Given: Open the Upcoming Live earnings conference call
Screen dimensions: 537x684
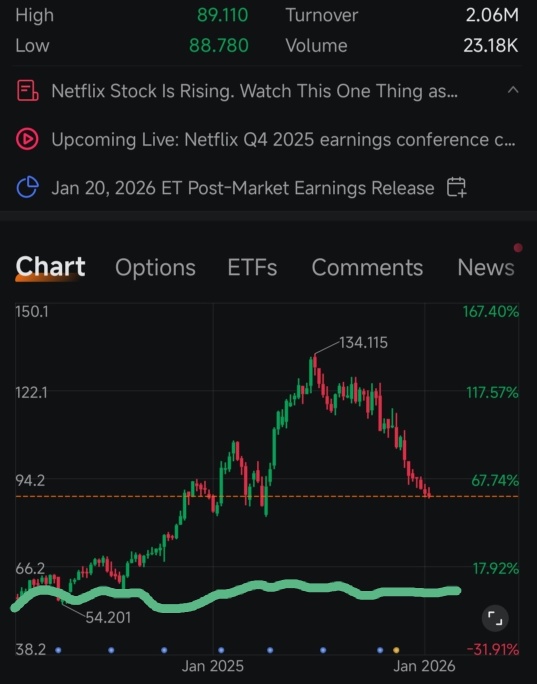Looking at the screenshot, I should point(284,140).
